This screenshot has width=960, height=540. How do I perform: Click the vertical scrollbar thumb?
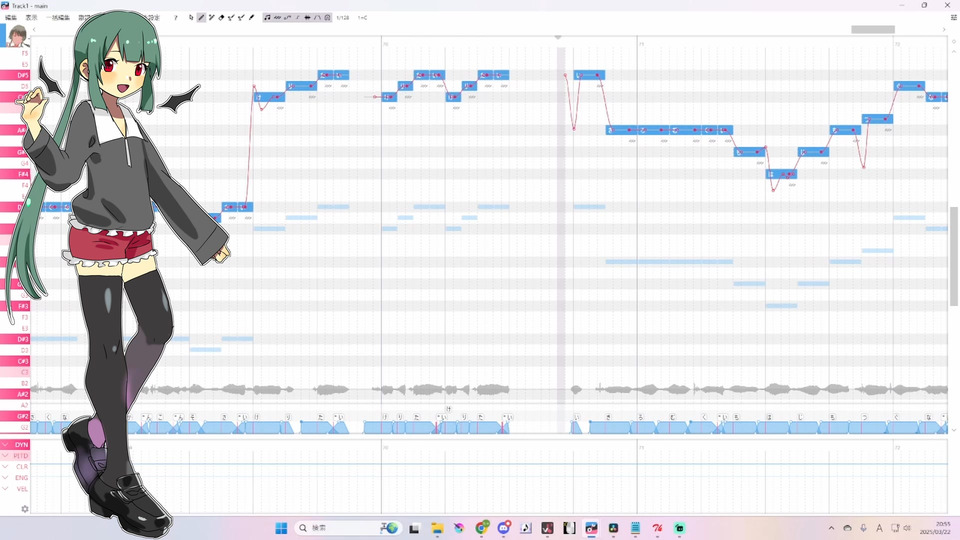pyautogui.click(x=954, y=257)
